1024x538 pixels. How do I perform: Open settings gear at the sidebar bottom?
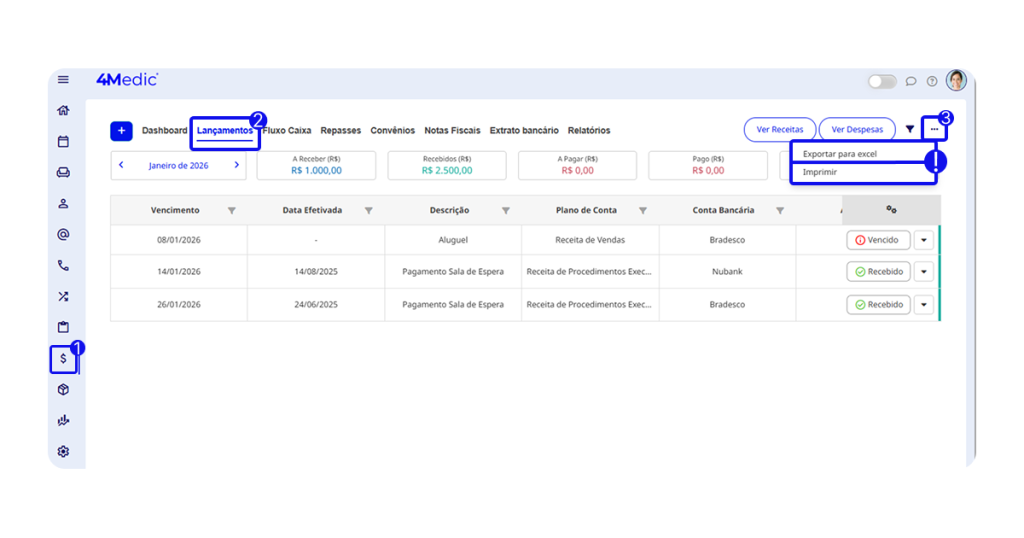point(63,452)
